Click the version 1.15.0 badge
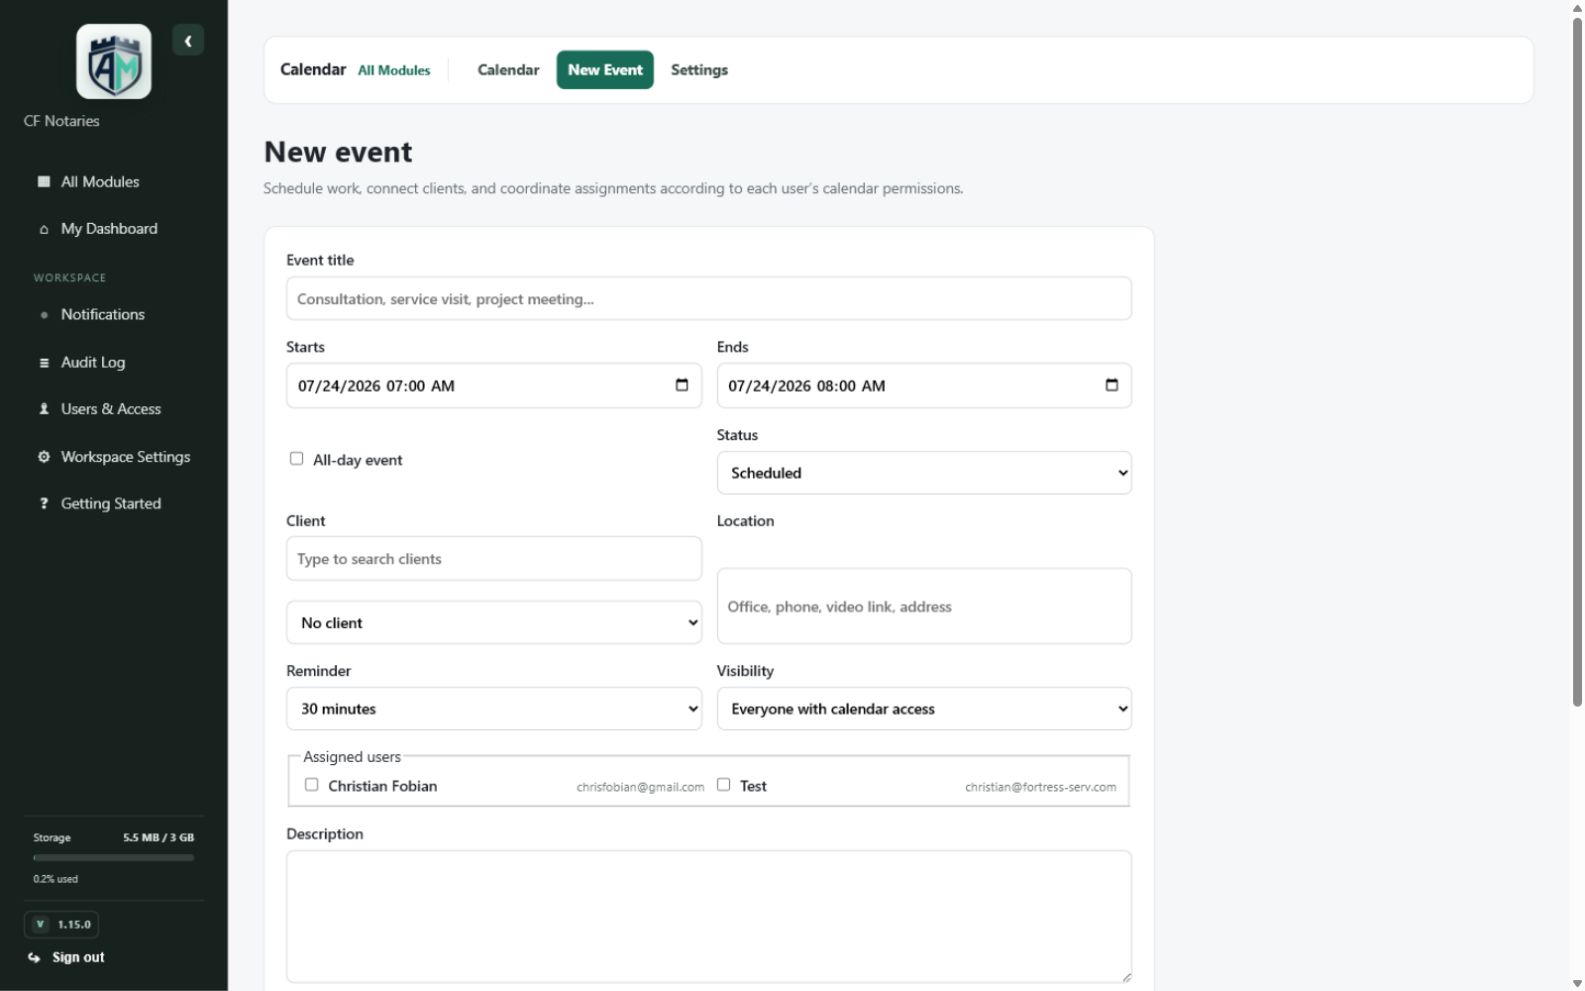 [61, 925]
